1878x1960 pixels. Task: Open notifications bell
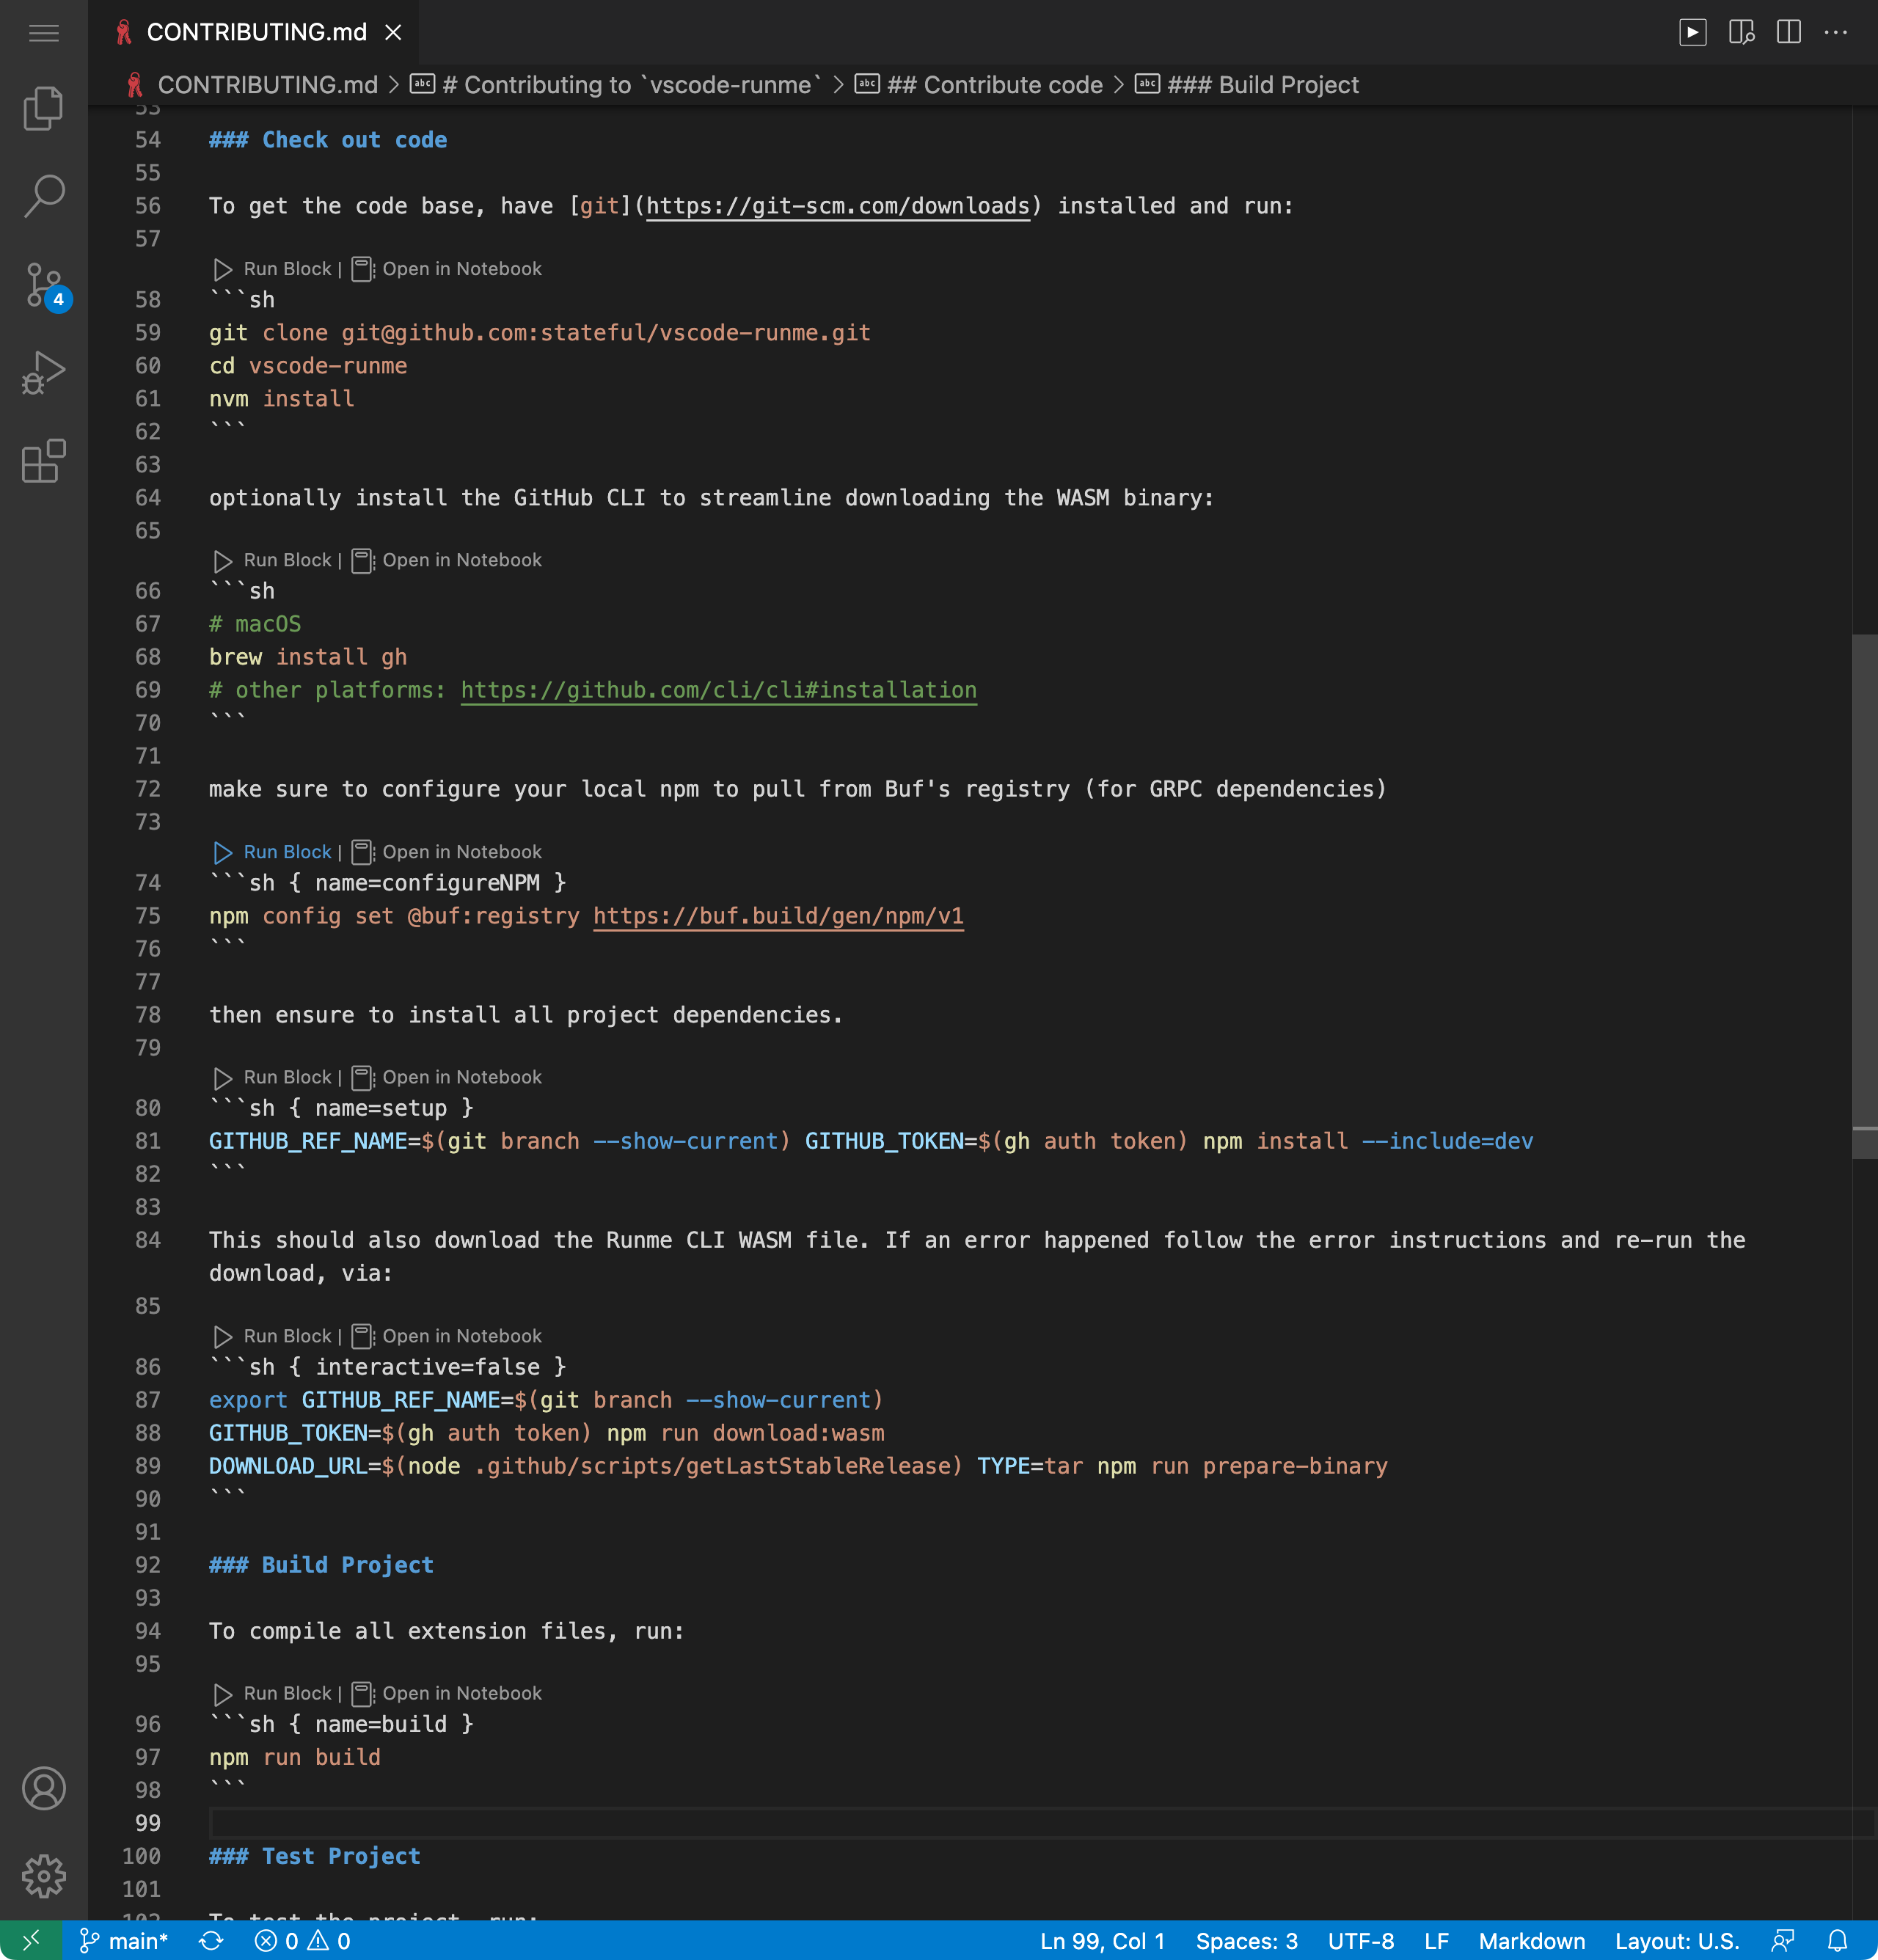pos(1837,1940)
